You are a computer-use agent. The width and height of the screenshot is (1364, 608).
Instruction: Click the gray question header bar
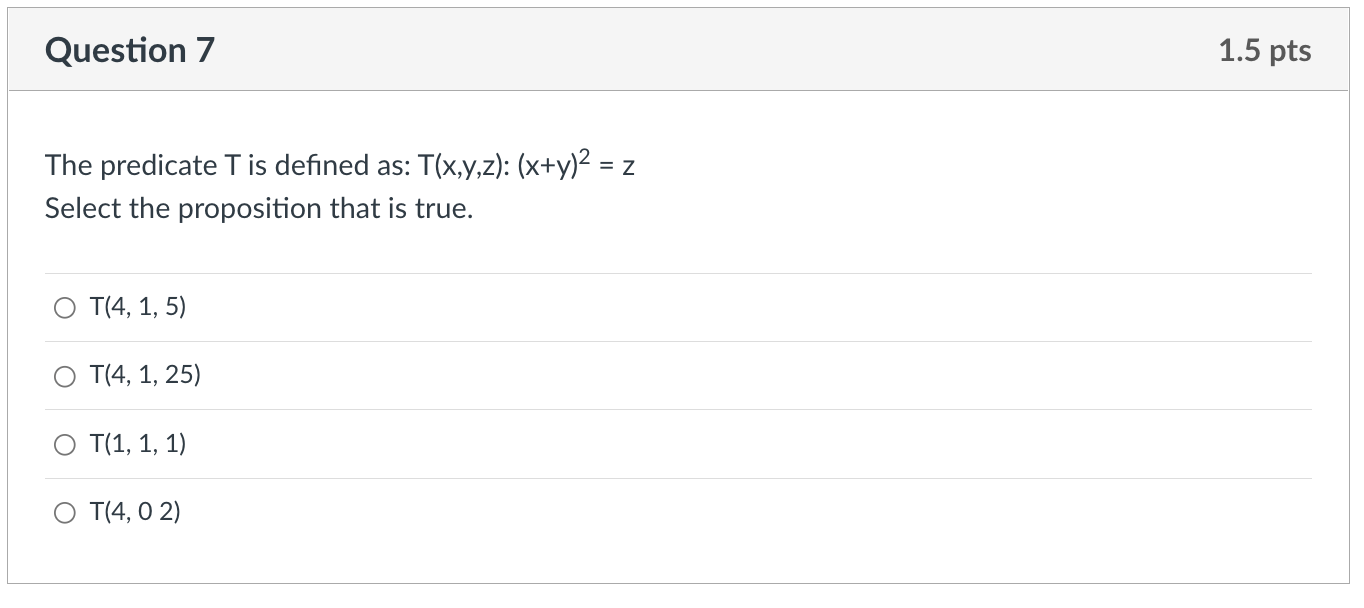click(x=680, y=49)
